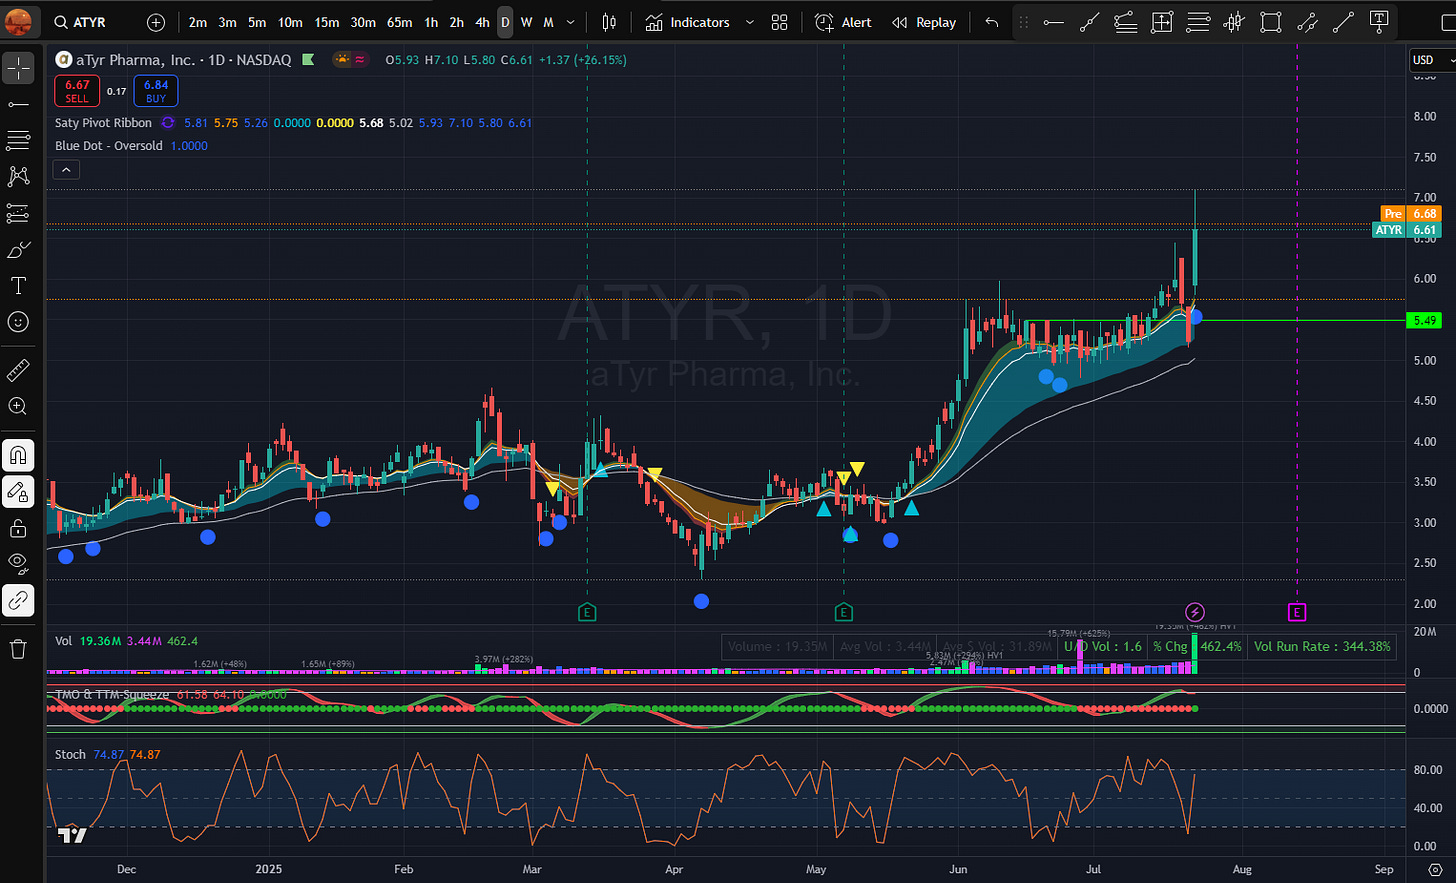This screenshot has width=1456, height=883.
Task: Click the TradingView logo in the bottom left
Action: point(71,834)
